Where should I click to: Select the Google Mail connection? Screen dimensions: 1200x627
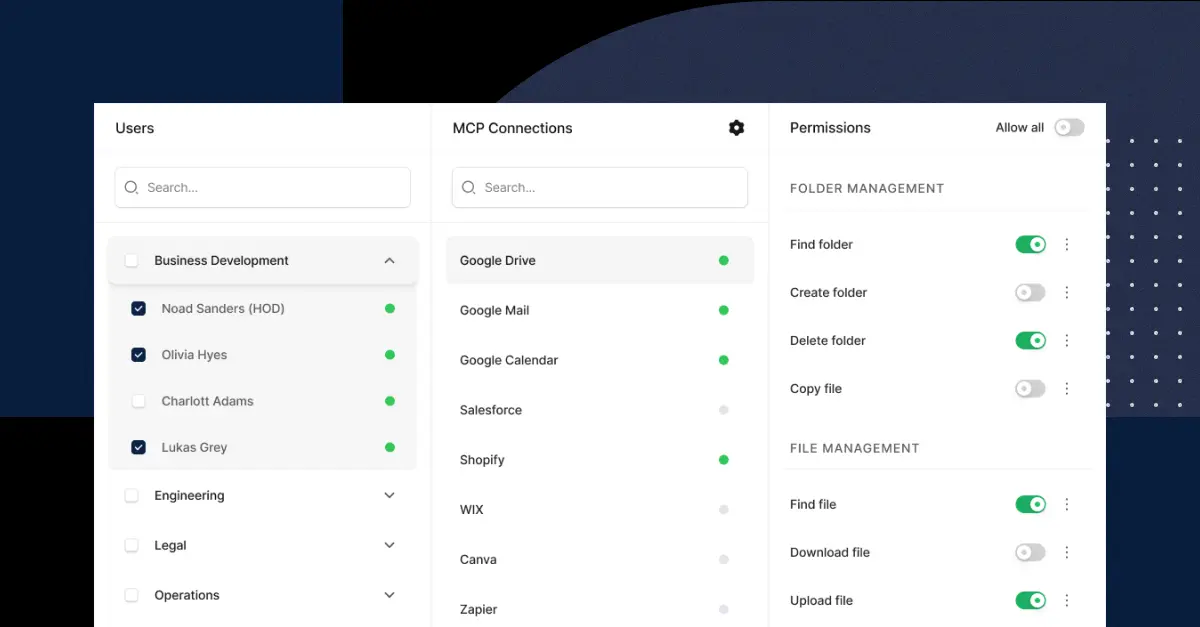point(494,310)
